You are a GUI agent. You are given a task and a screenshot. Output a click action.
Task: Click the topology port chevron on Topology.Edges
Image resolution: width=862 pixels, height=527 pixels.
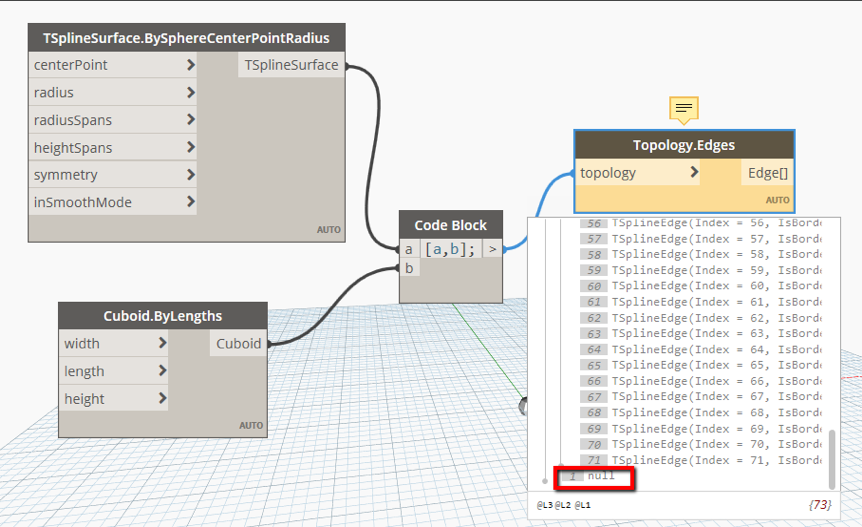point(694,173)
